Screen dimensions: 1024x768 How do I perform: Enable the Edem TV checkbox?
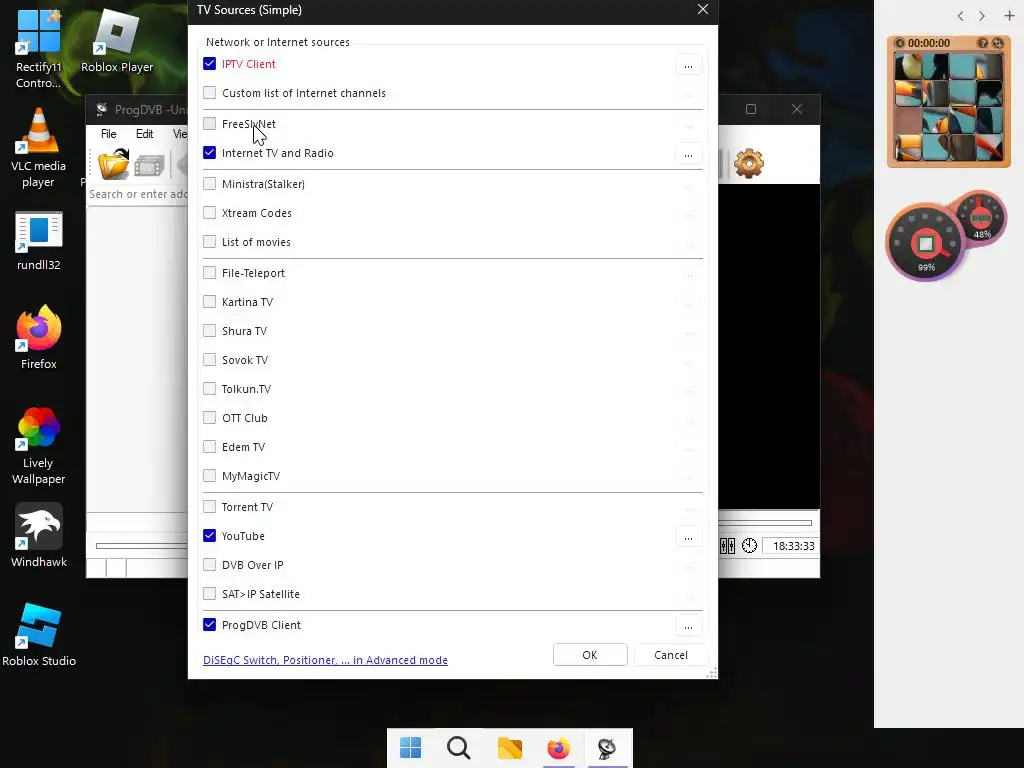point(210,447)
